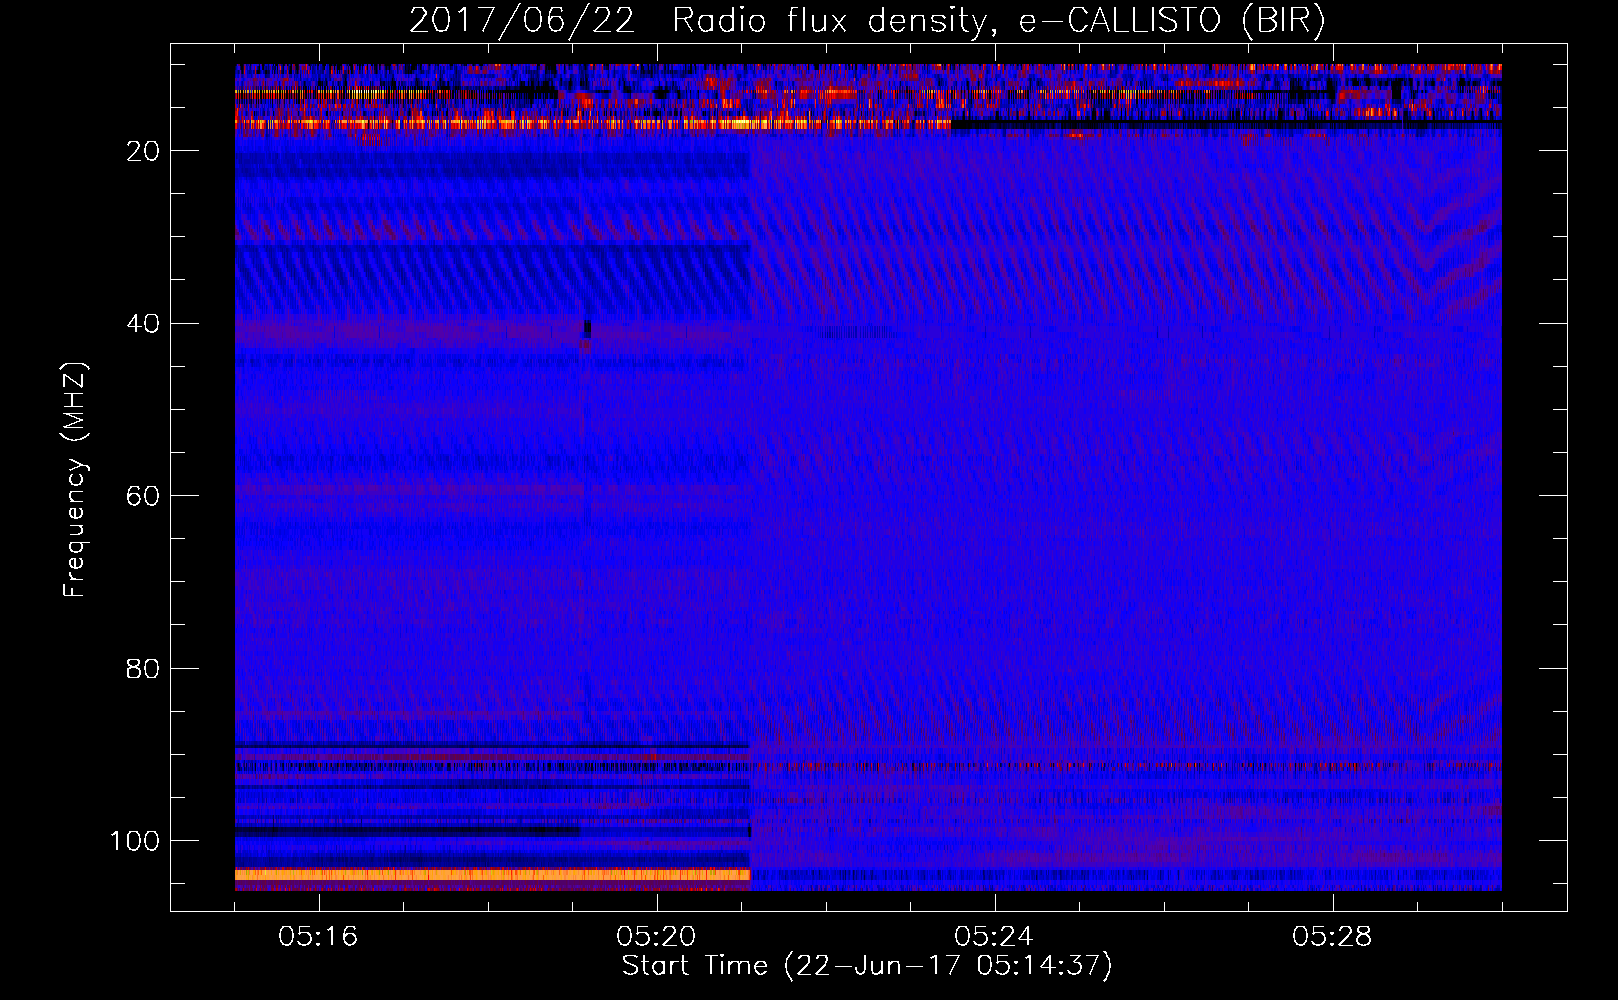This screenshot has width=1618, height=1000.
Task: Click the "Frequency (MHZ)" axis label
Action: (x=75, y=480)
